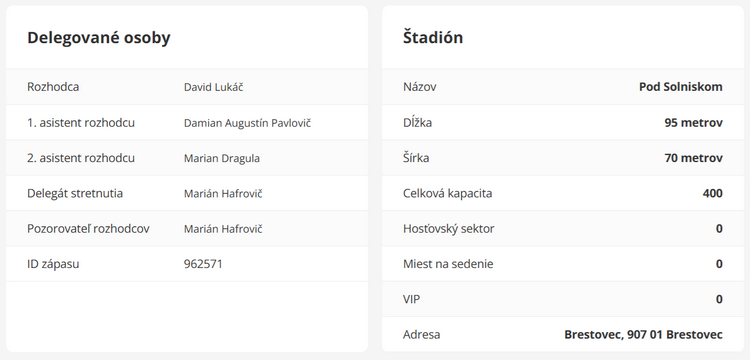The width and height of the screenshot is (750, 360).
Task: Click match ID 962571
Action: (x=203, y=264)
